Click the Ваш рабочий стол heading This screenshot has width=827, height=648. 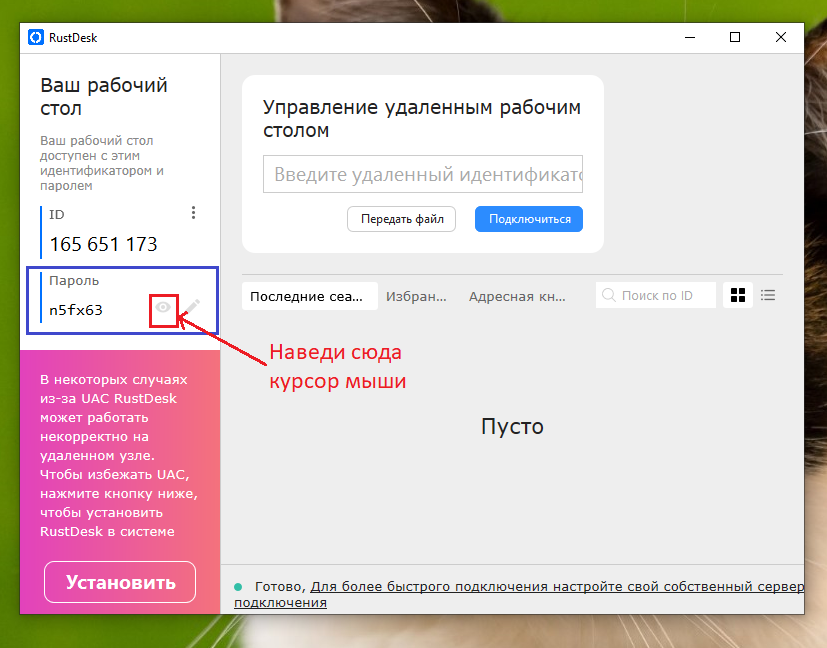104,96
